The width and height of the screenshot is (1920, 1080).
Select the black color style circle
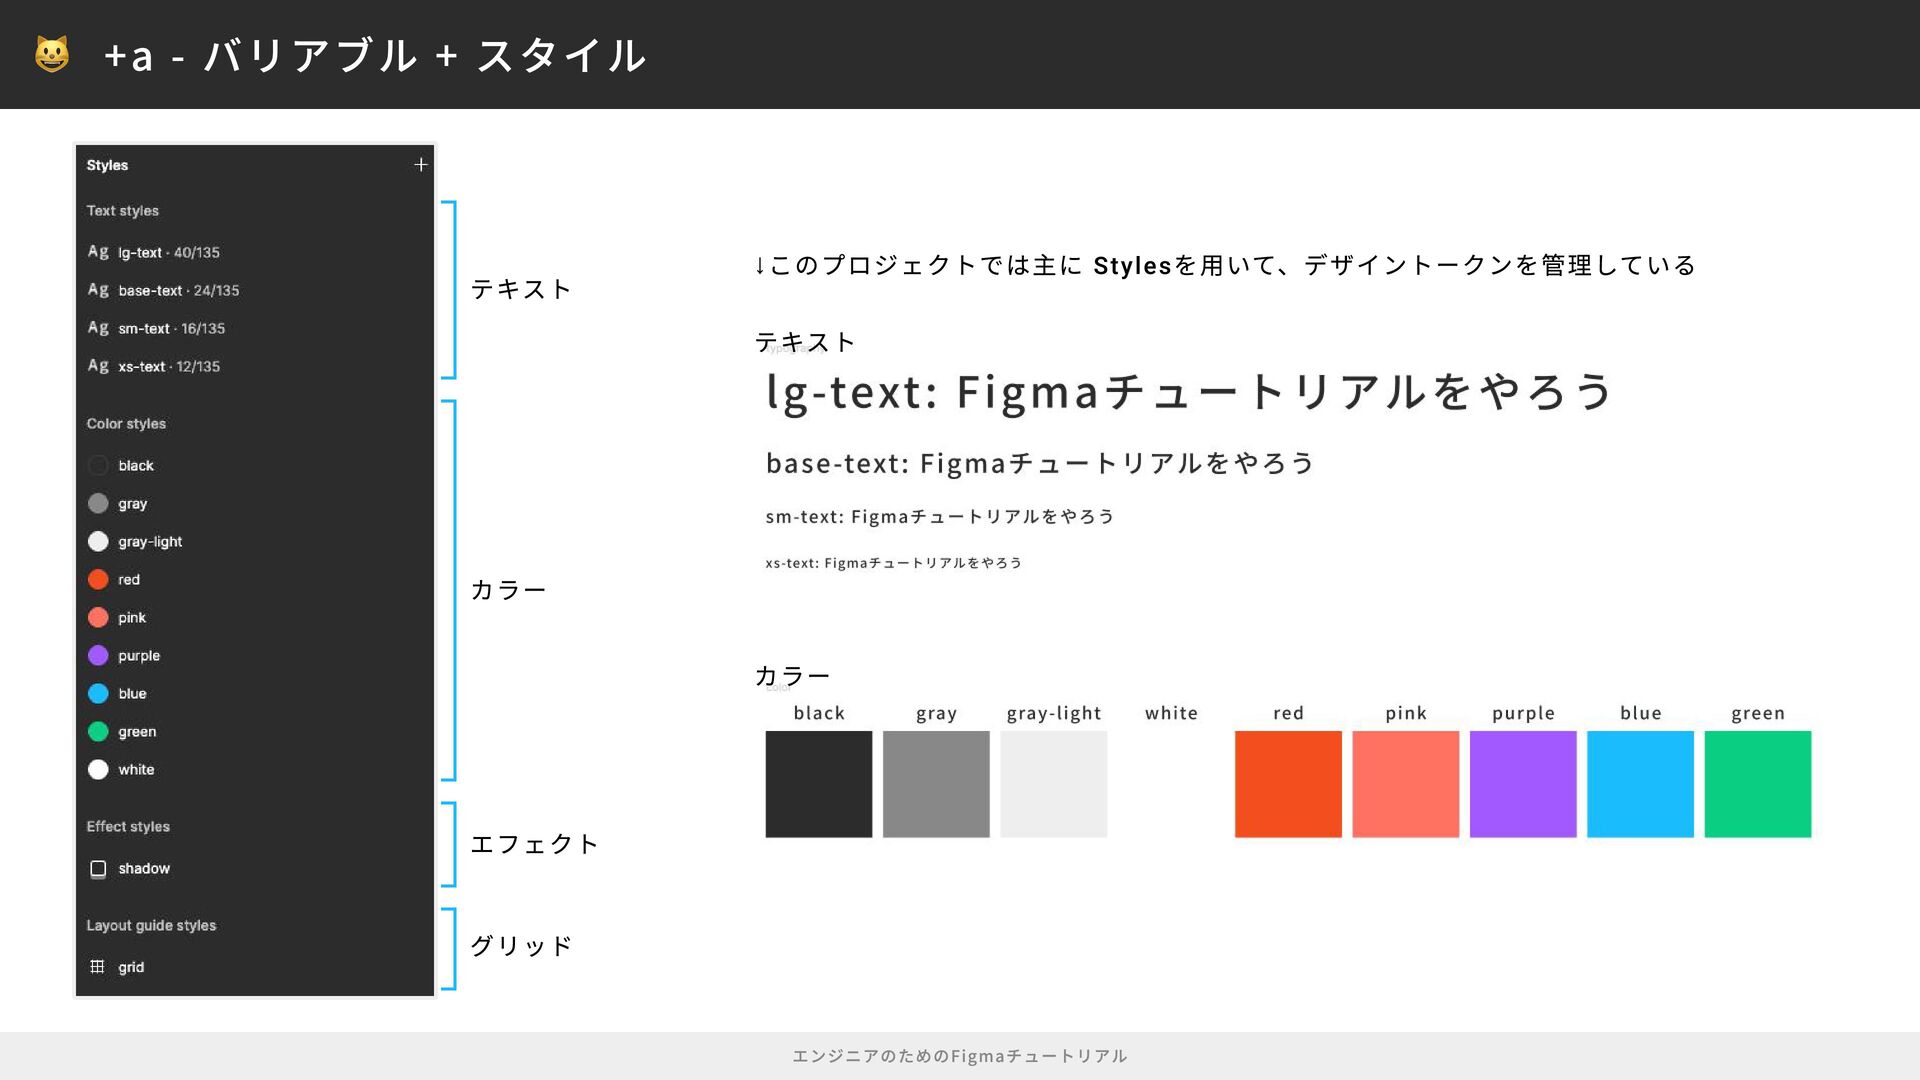pos(98,466)
